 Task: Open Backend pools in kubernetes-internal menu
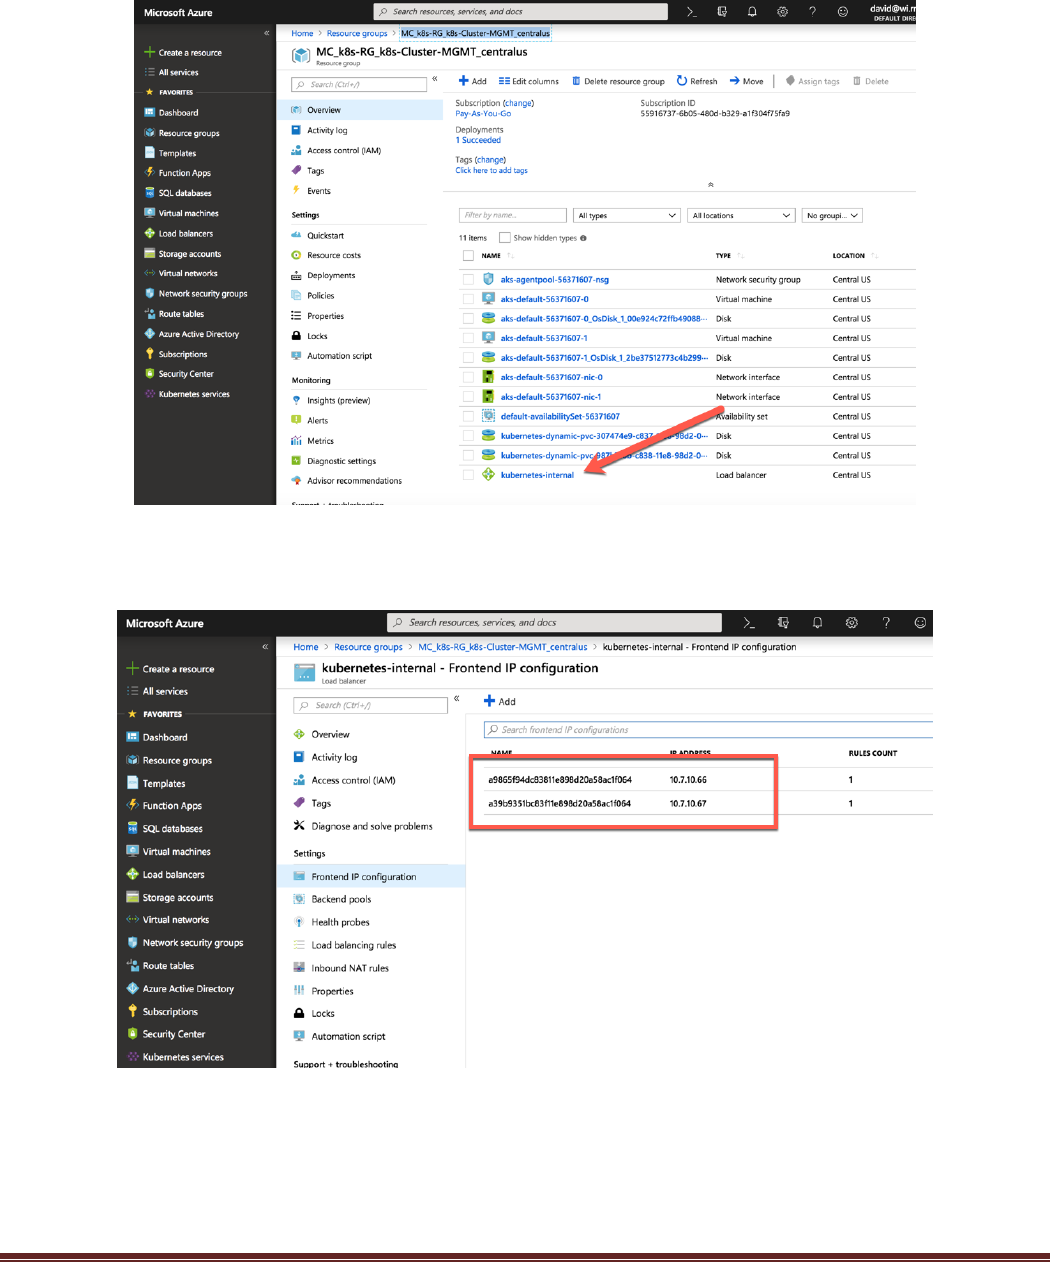[x=341, y=899]
